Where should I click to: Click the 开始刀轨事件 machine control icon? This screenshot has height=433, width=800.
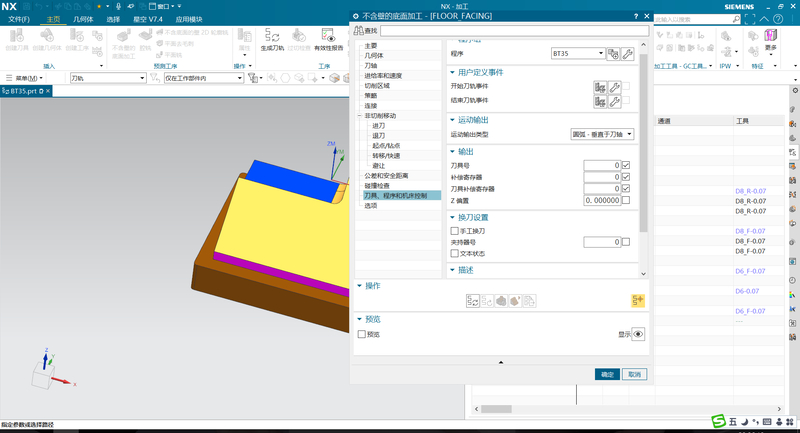pyautogui.click(x=600, y=87)
